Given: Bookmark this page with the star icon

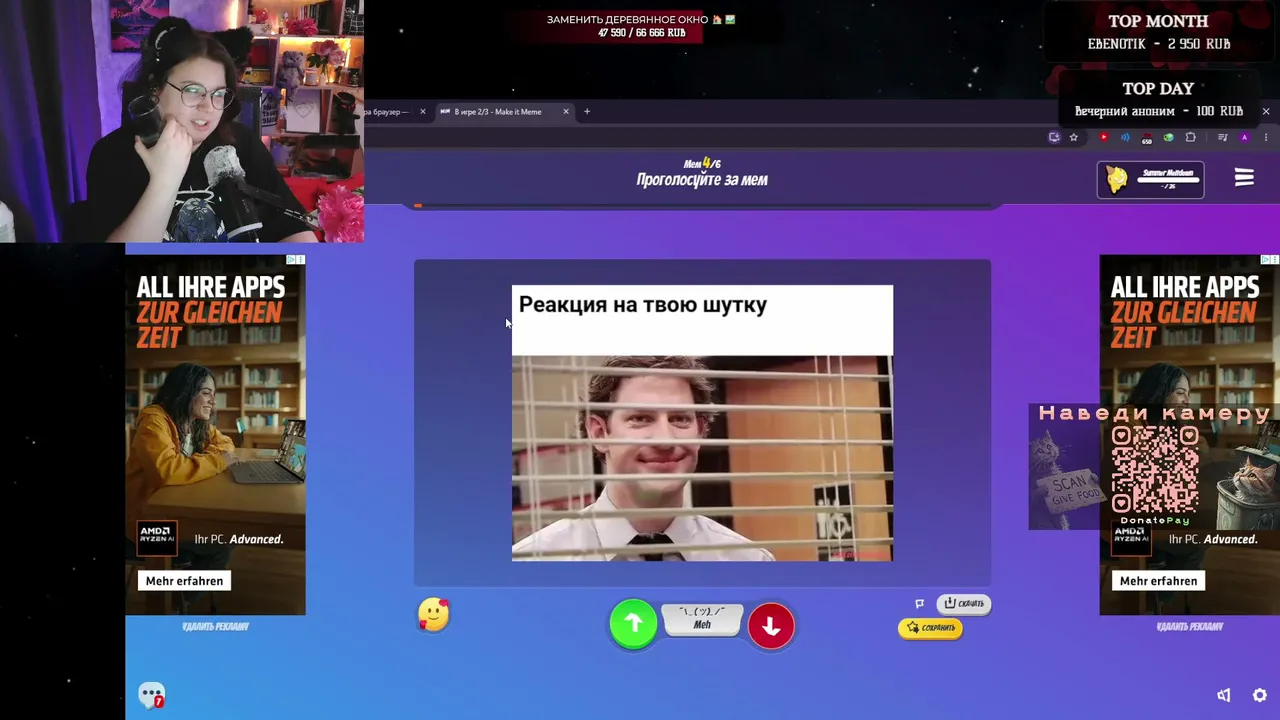Looking at the screenshot, I should click(x=1074, y=137).
